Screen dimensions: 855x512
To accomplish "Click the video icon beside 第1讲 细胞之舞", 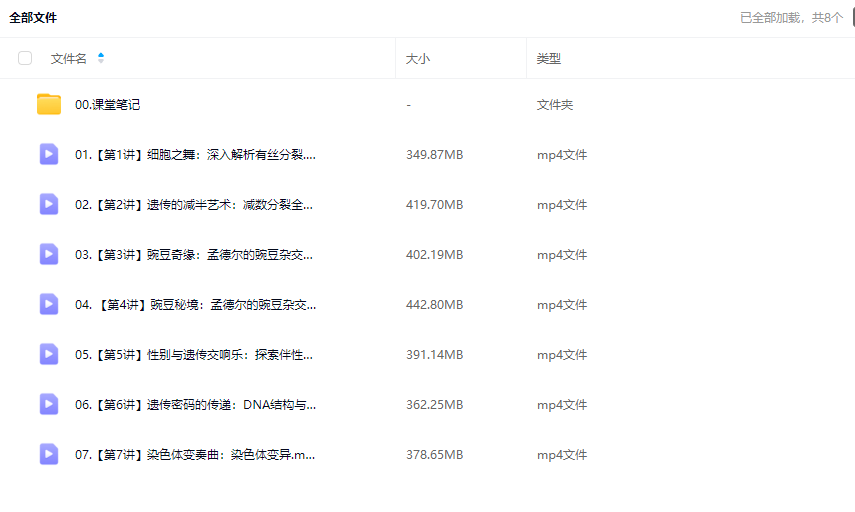I will point(49,154).
